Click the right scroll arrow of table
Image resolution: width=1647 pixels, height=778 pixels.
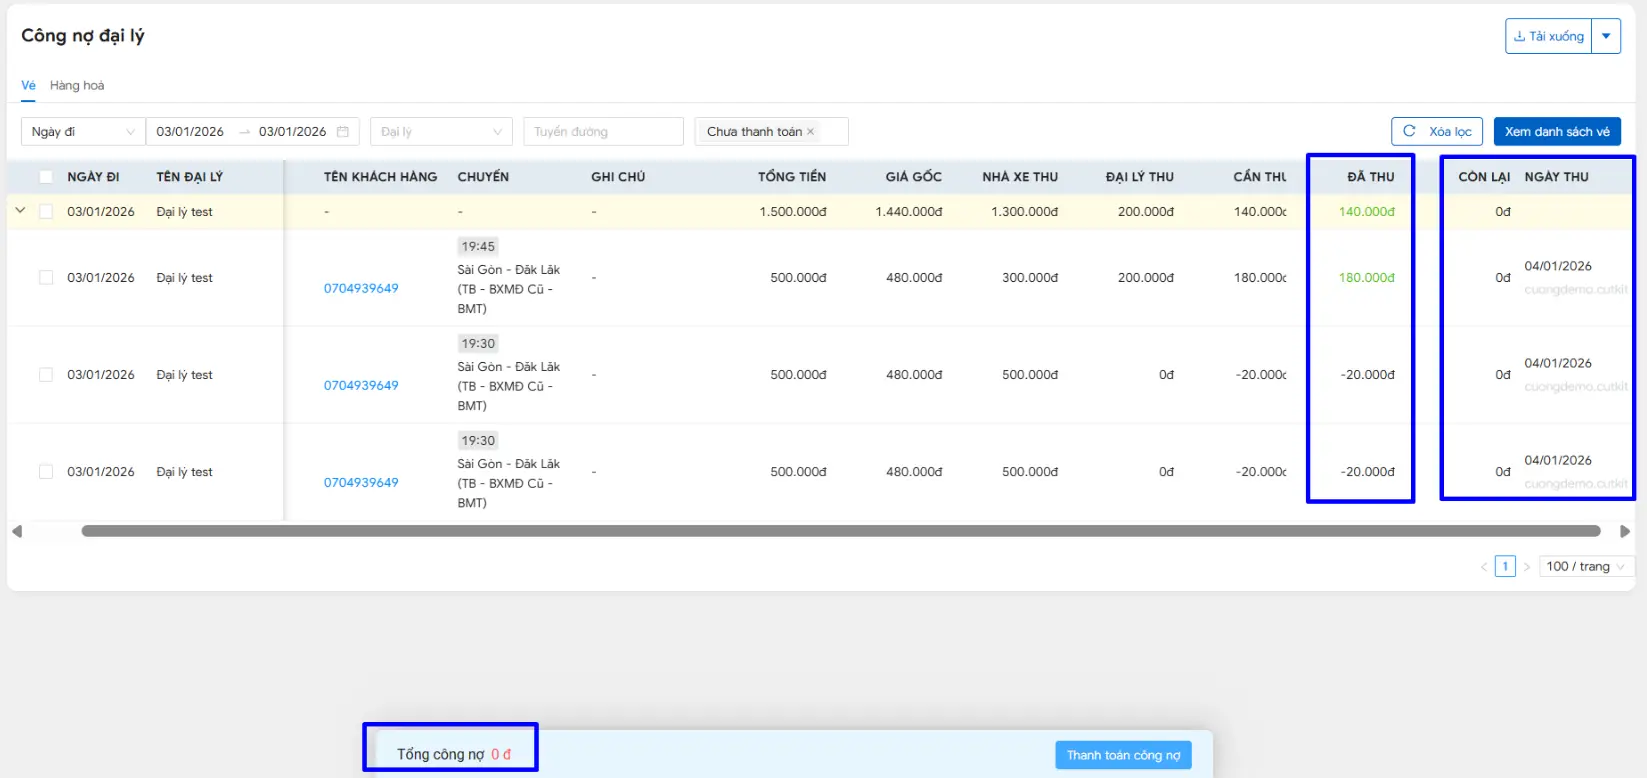1625,531
